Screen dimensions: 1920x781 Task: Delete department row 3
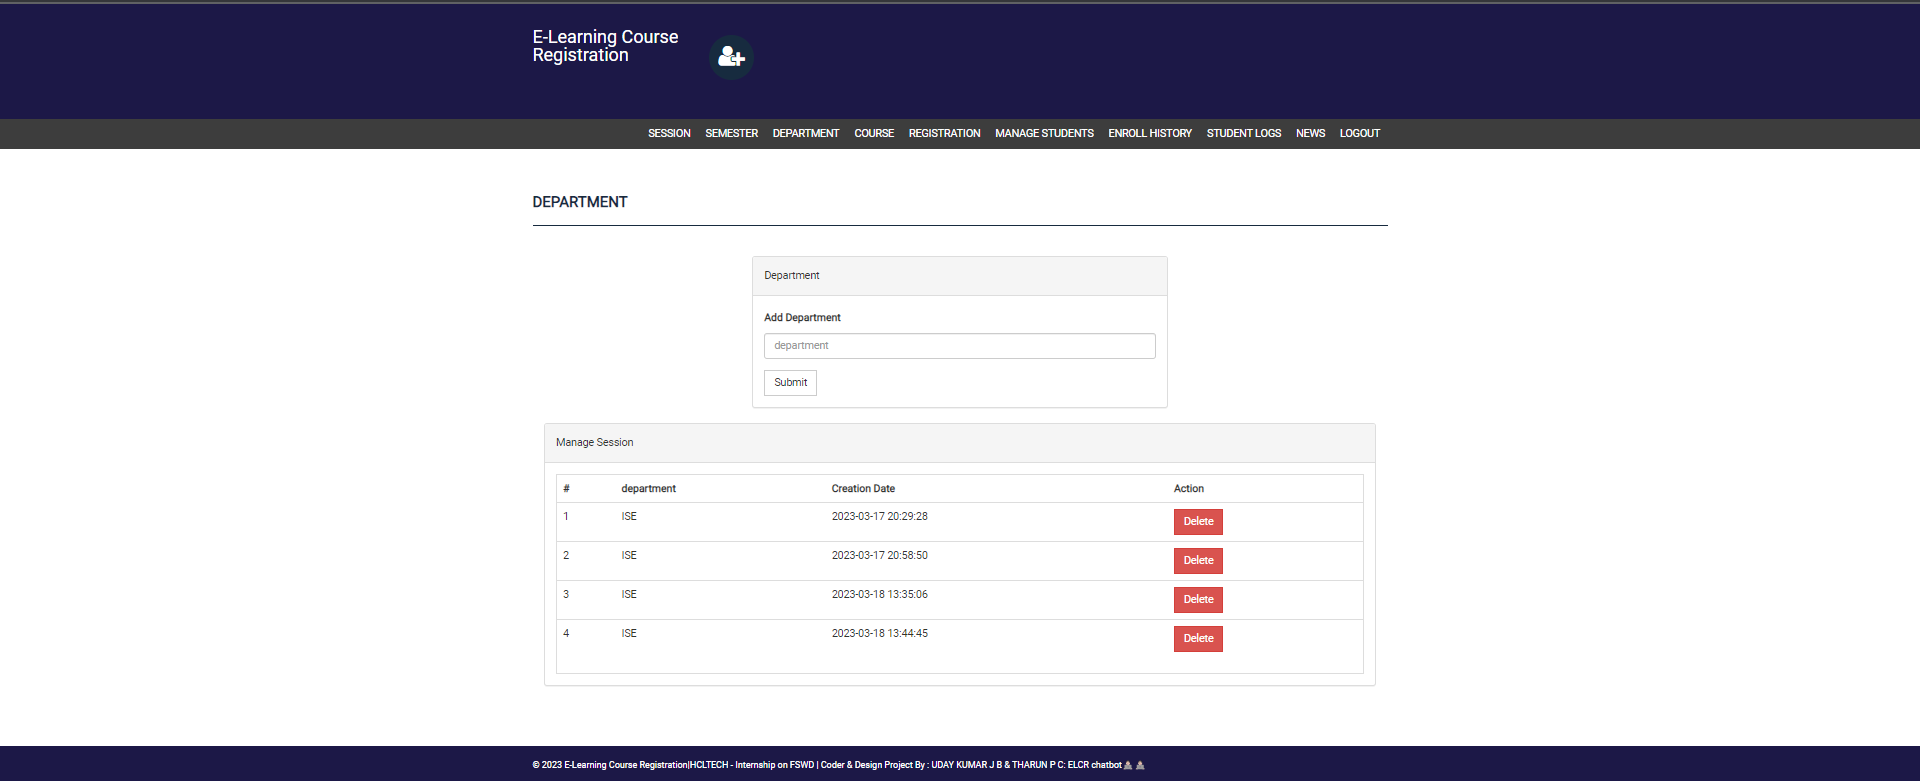[1198, 600]
